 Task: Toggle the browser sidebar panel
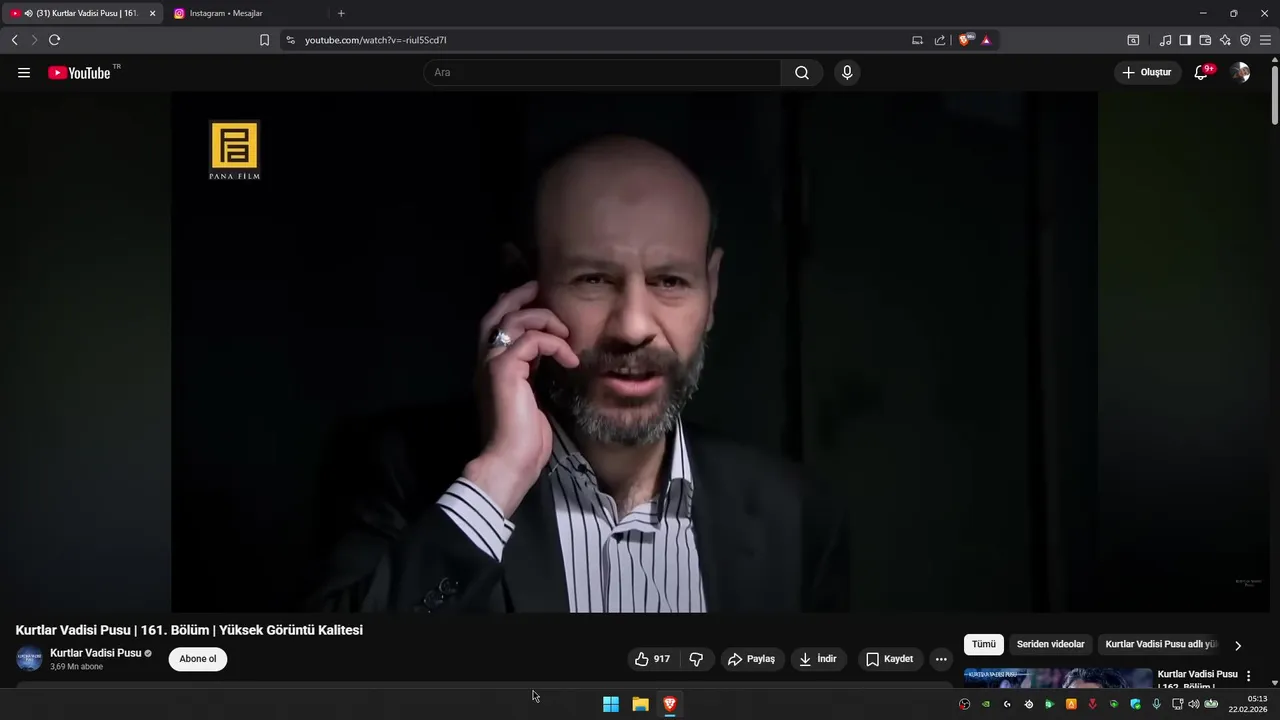point(1185,40)
